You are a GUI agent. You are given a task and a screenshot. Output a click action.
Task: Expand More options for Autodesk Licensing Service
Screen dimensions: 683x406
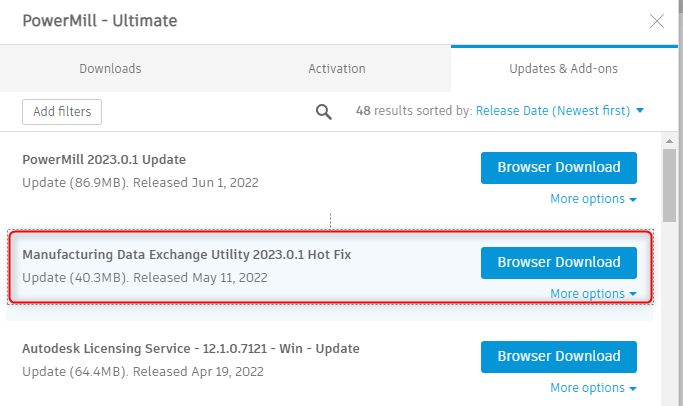click(593, 388)
